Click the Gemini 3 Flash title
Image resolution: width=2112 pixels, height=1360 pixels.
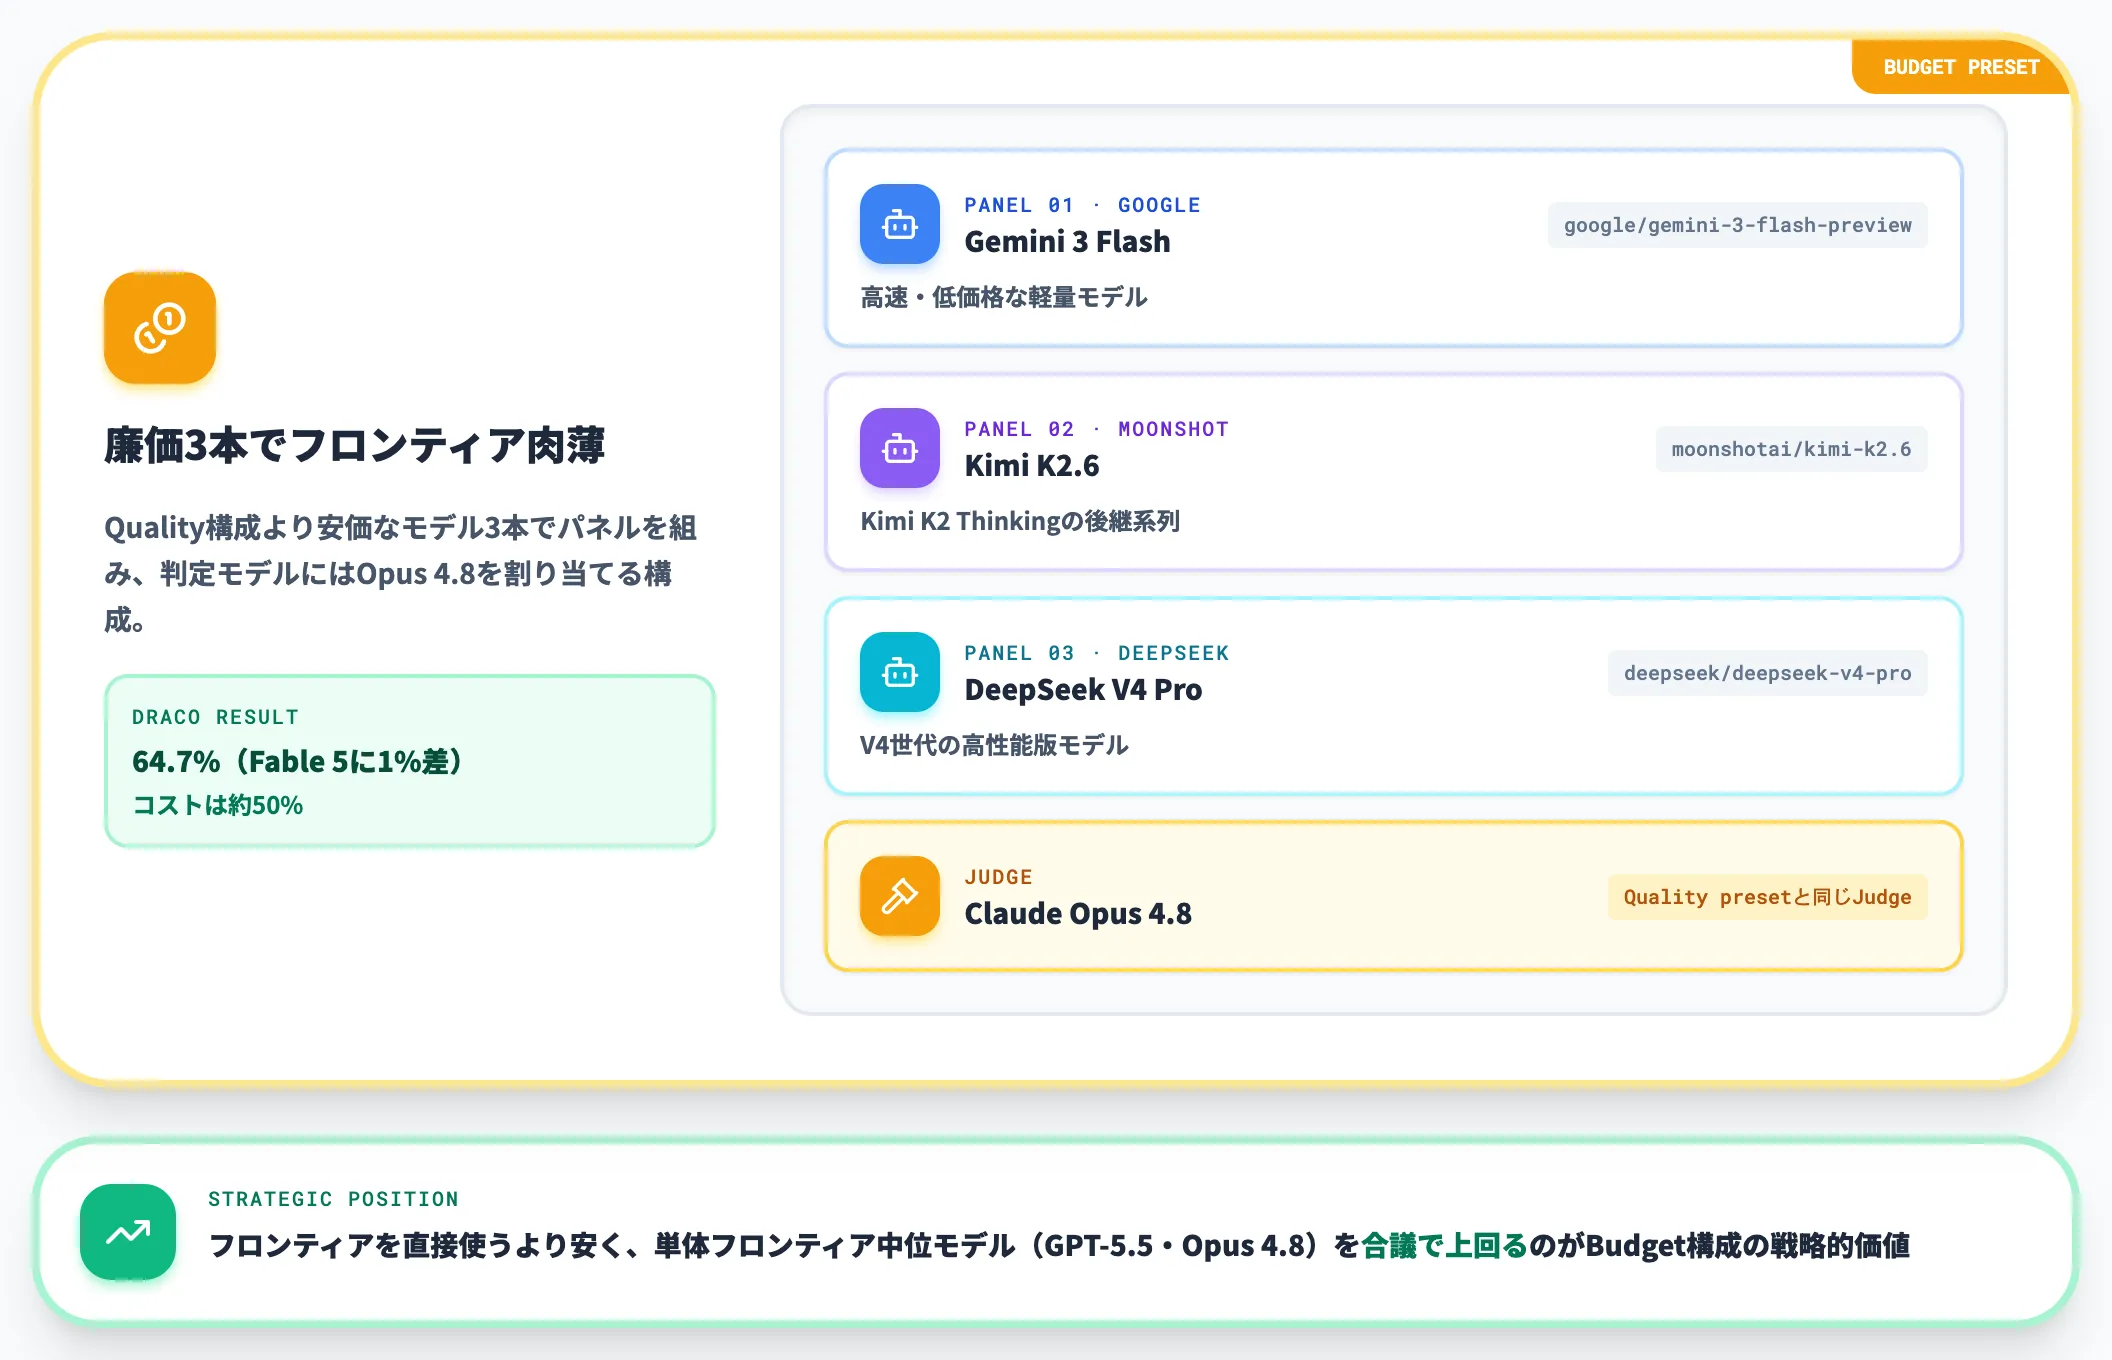[x=1067, y=242]
